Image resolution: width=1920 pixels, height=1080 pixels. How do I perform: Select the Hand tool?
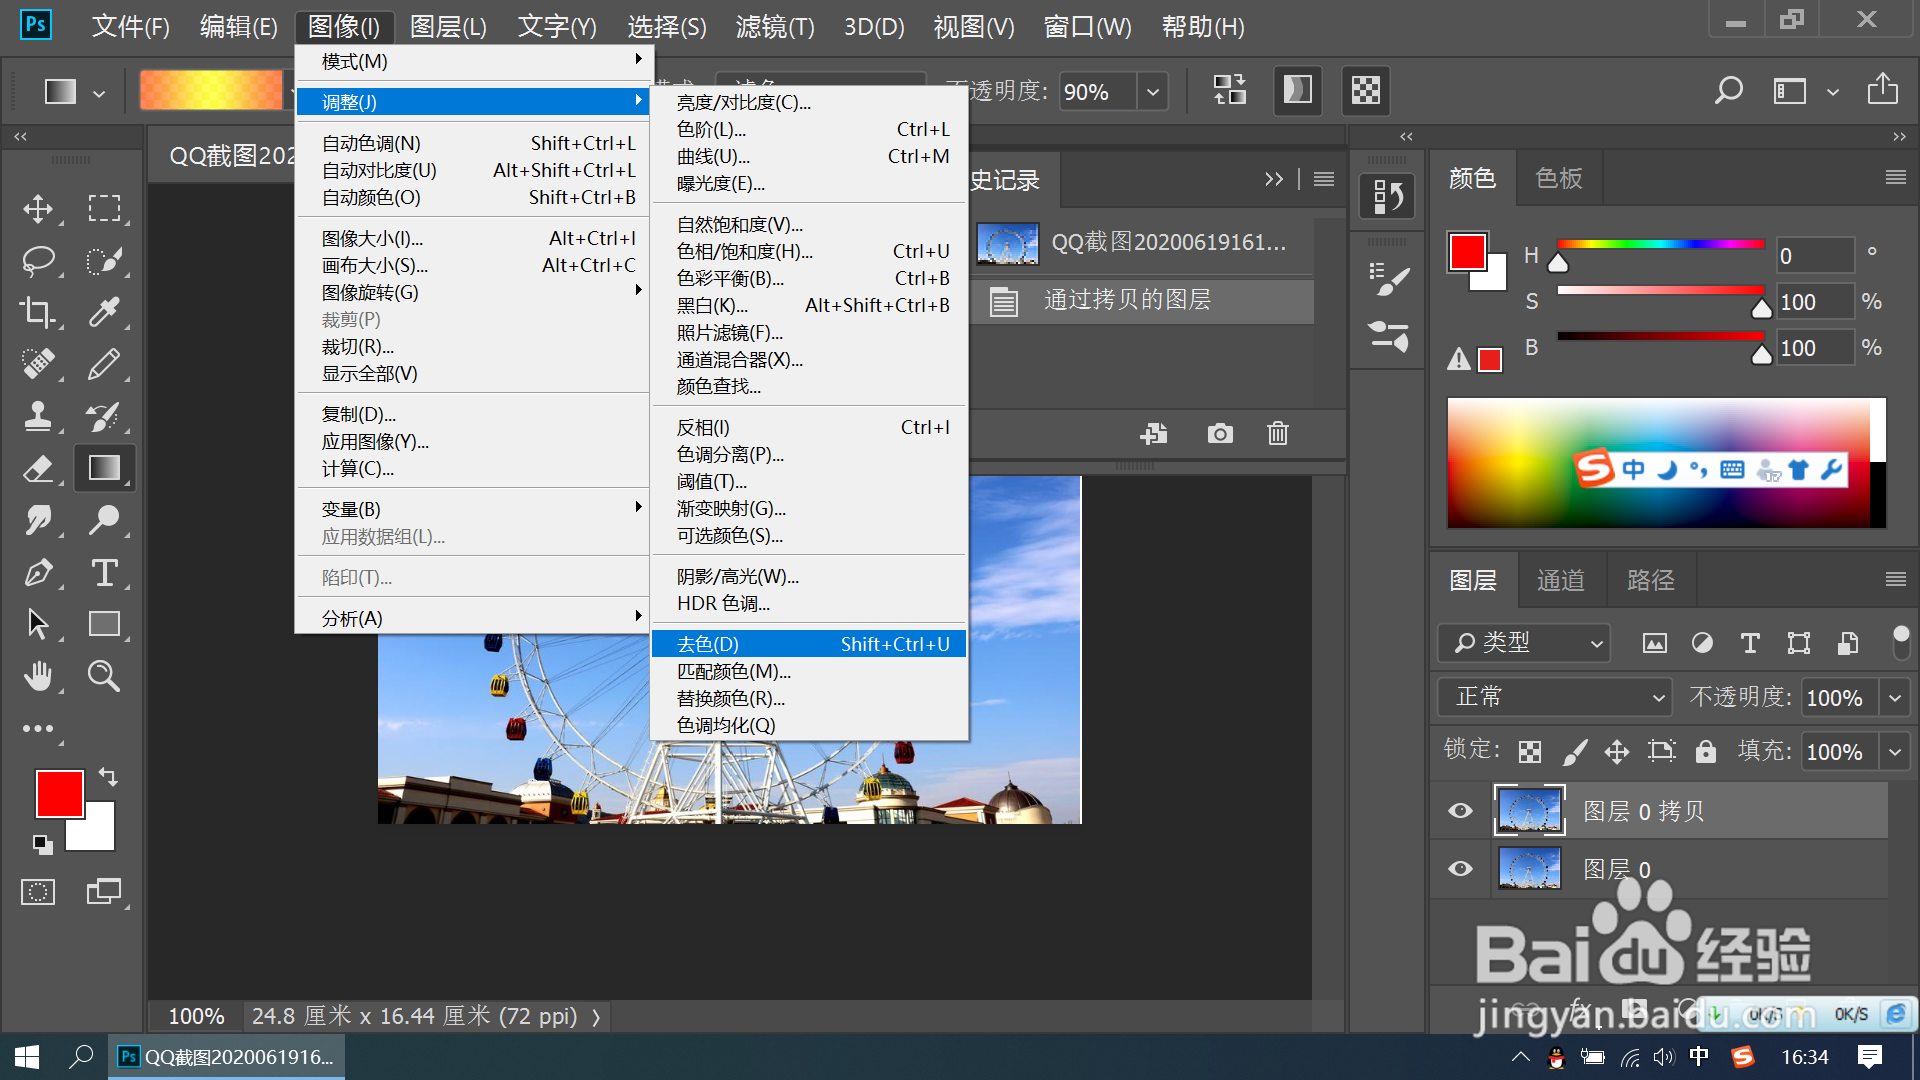pos(38,676)
